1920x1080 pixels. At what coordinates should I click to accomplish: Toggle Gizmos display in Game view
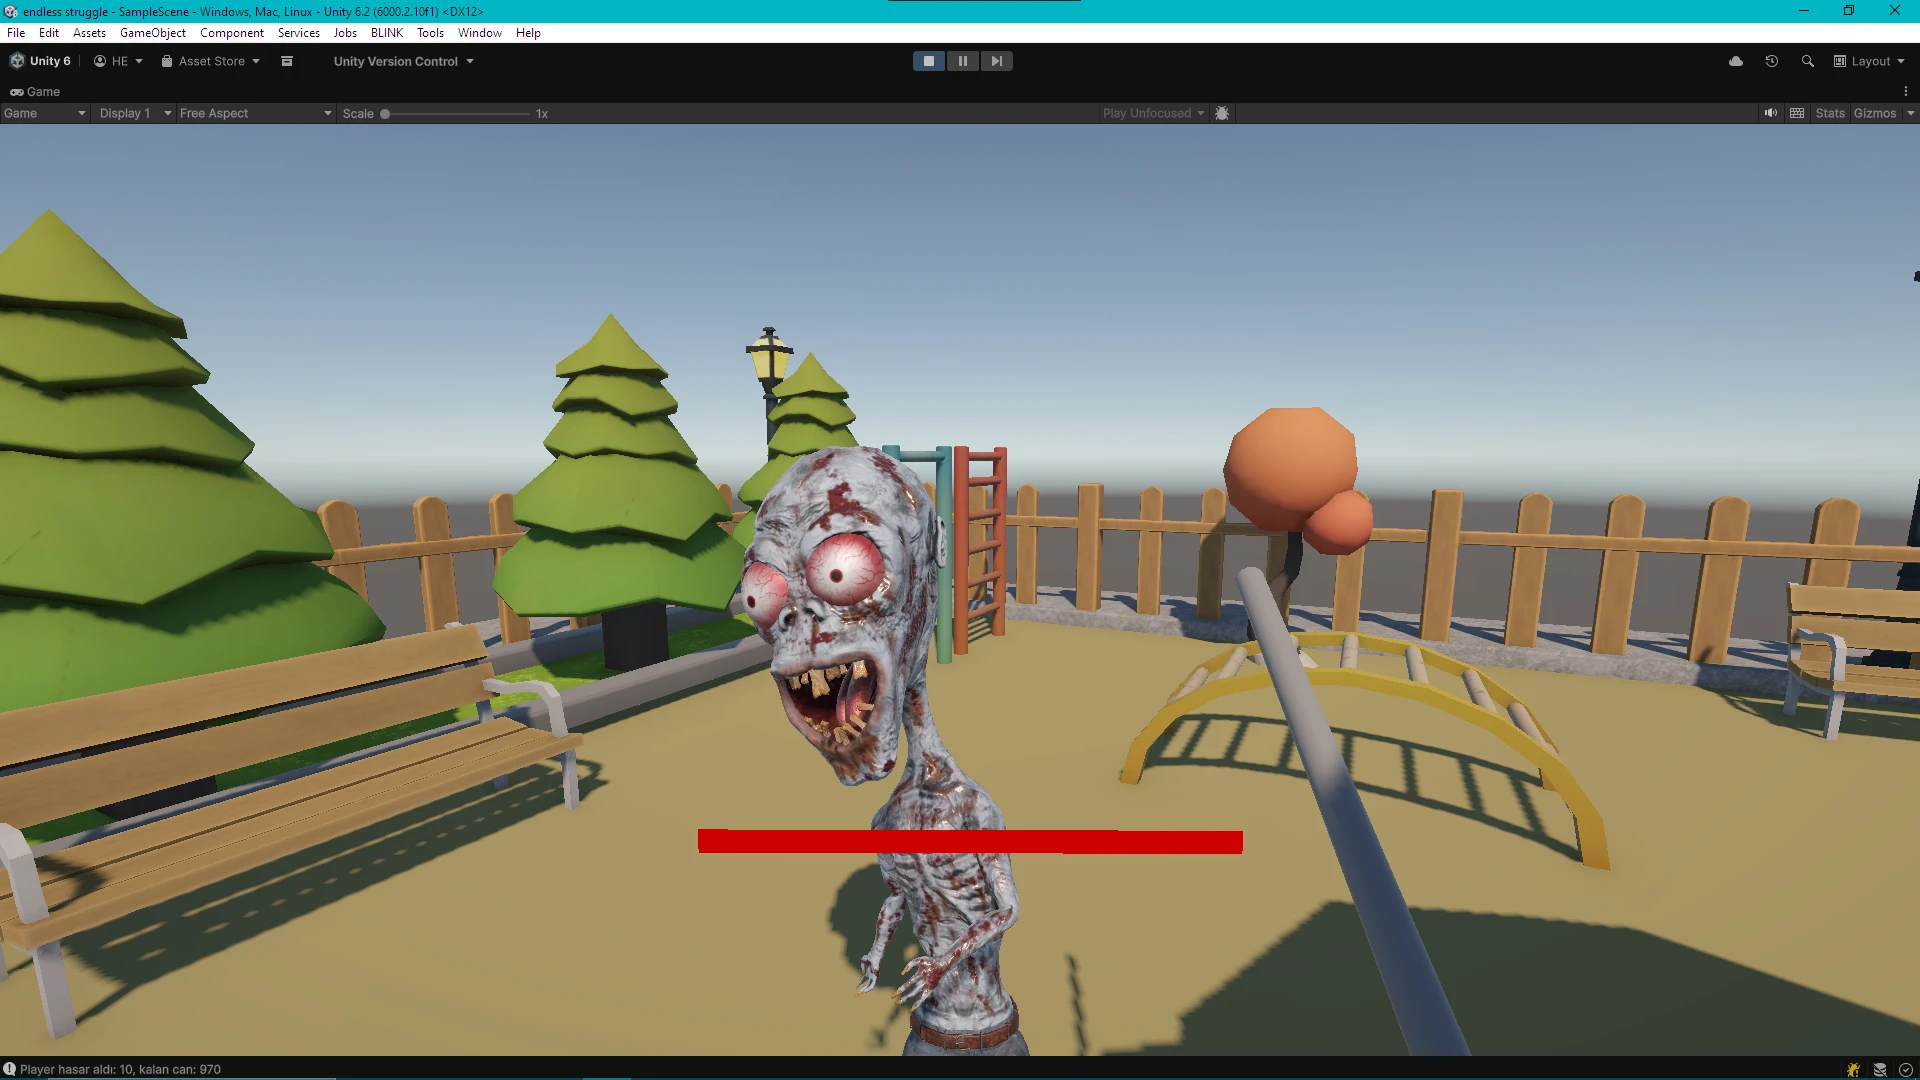[1874, 113]
